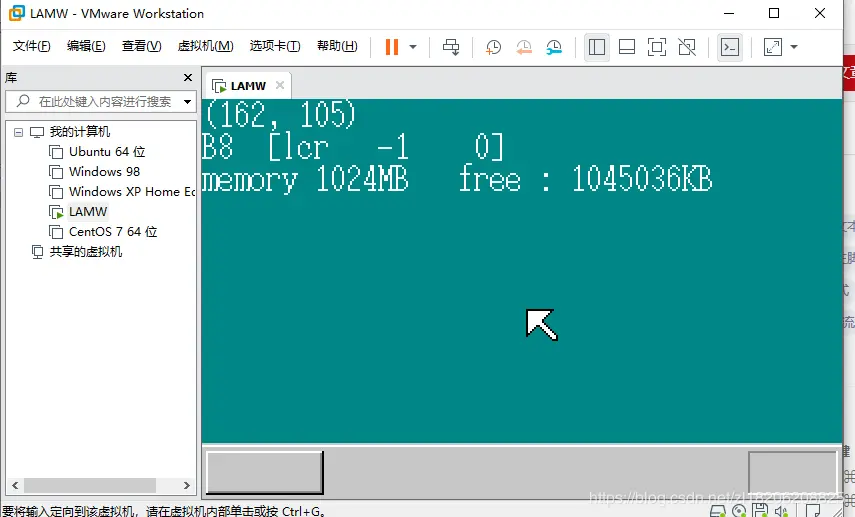Screen dimensions: 855x517
Task: Open the stretch display dropdown arrow
Action: pos(794,47)
